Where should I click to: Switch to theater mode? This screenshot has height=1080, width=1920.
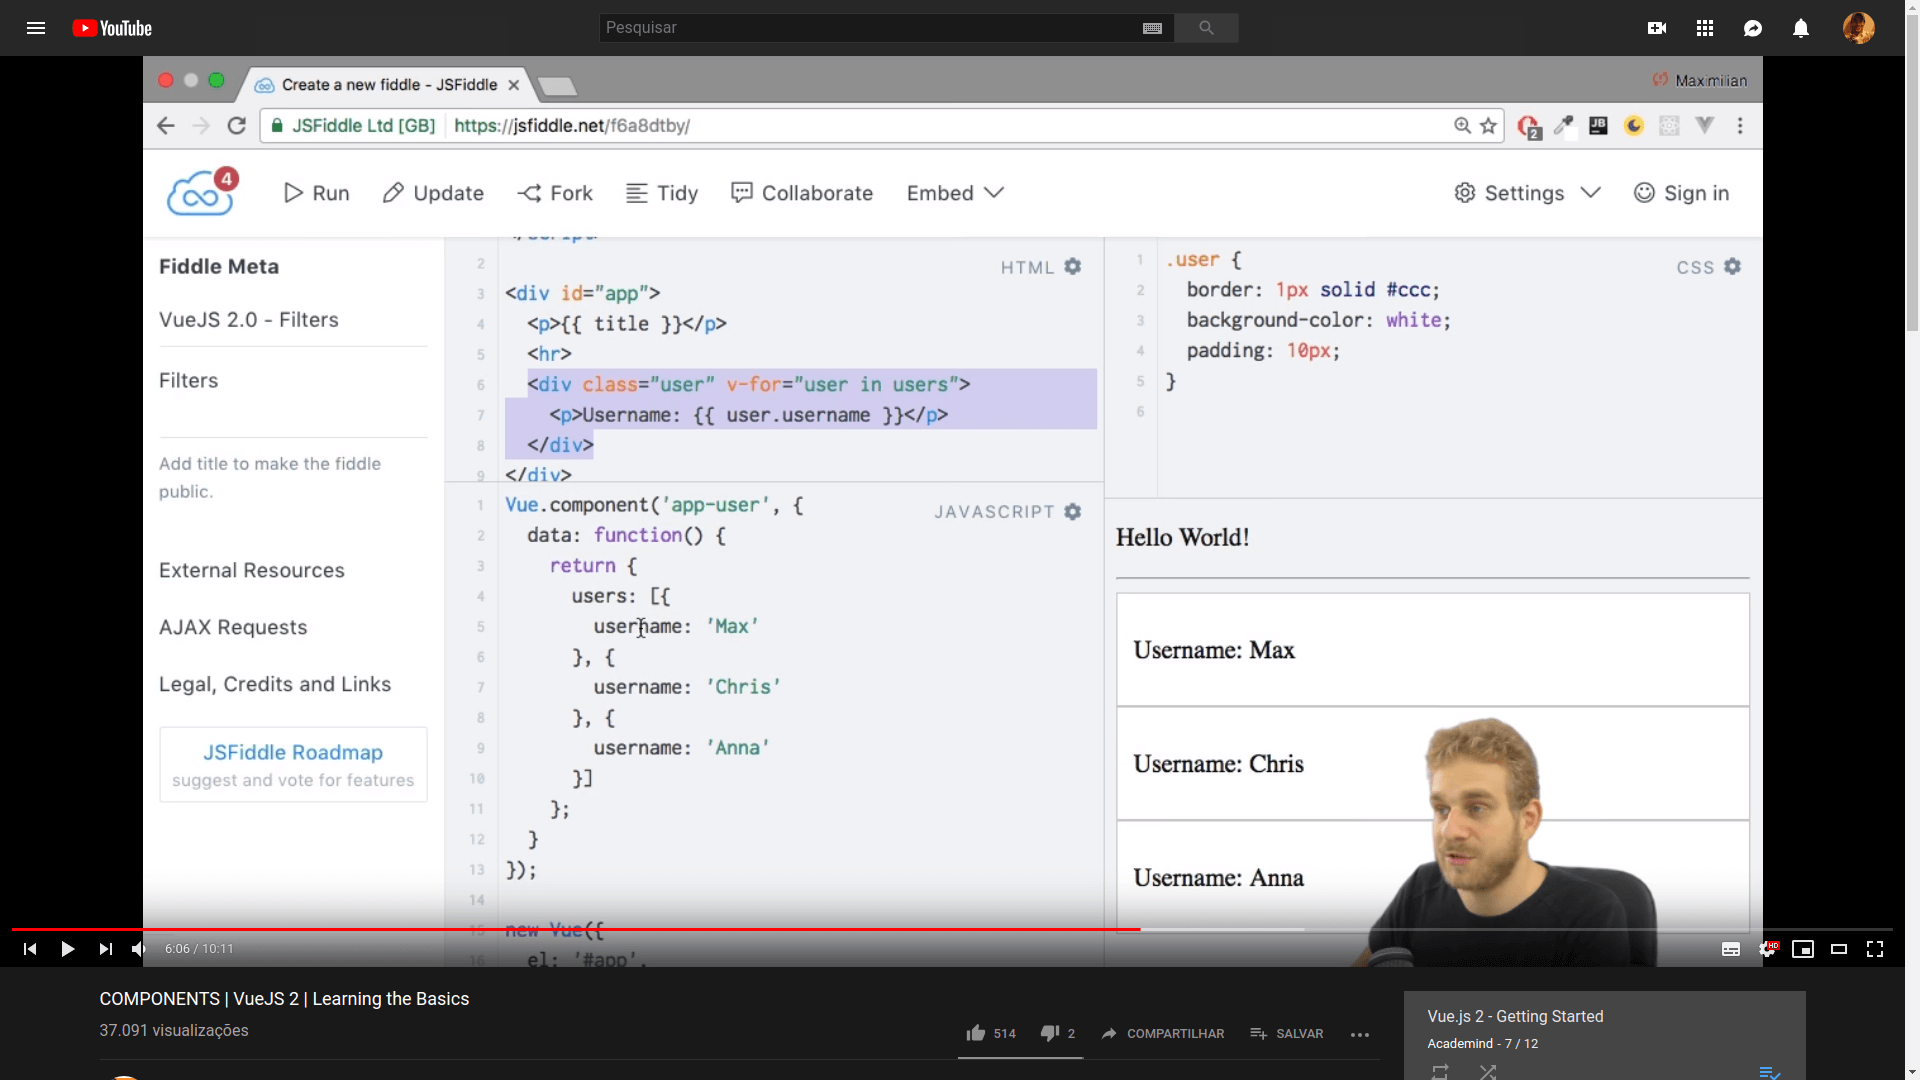click(1839, 949)
